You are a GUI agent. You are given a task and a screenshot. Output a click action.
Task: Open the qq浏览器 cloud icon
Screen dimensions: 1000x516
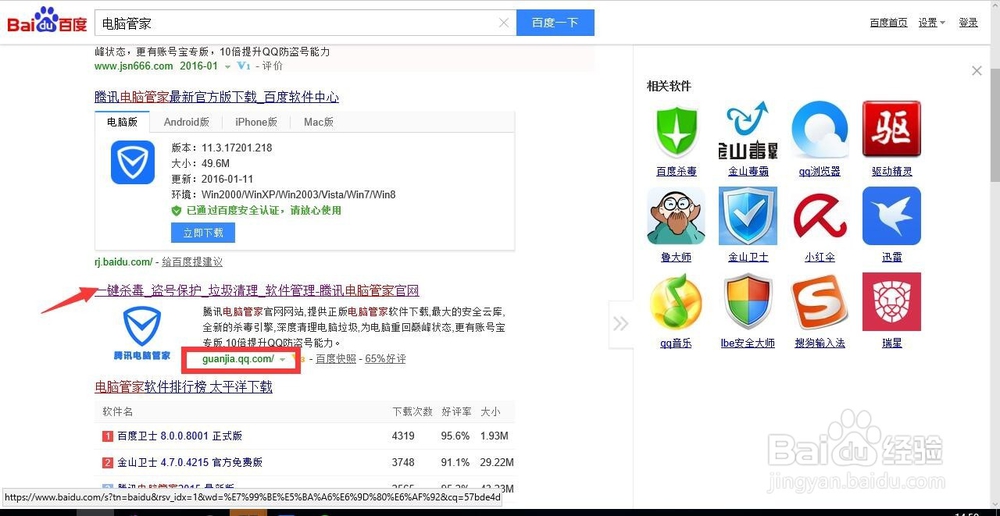click(820, 130)
